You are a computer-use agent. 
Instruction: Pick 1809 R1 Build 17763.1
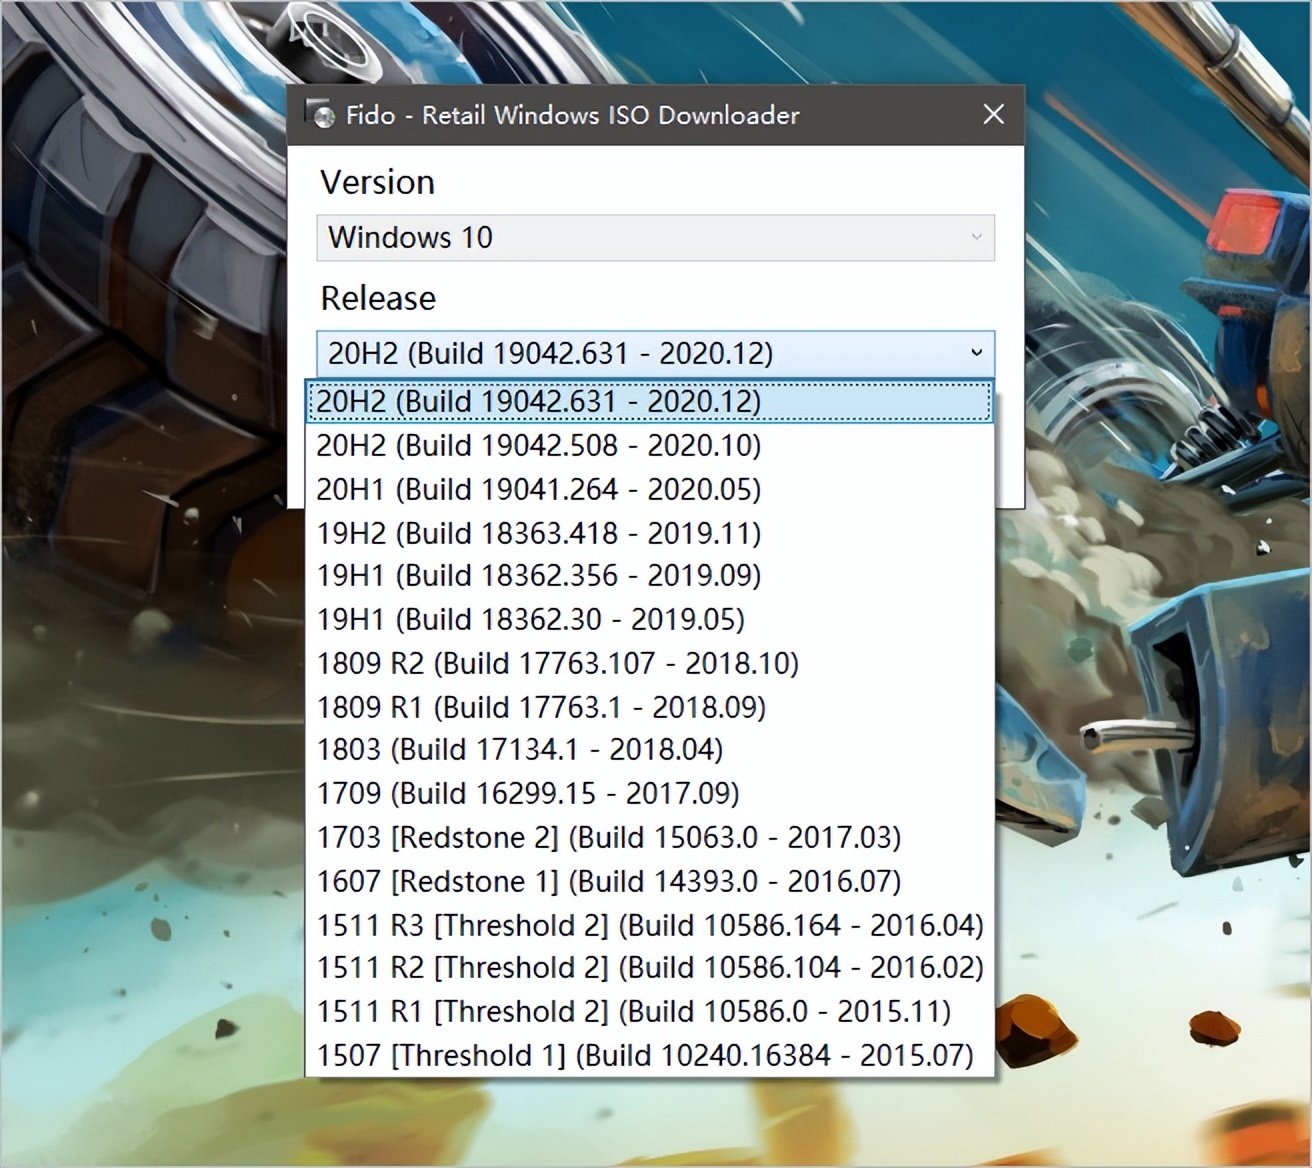pos(541,708)
